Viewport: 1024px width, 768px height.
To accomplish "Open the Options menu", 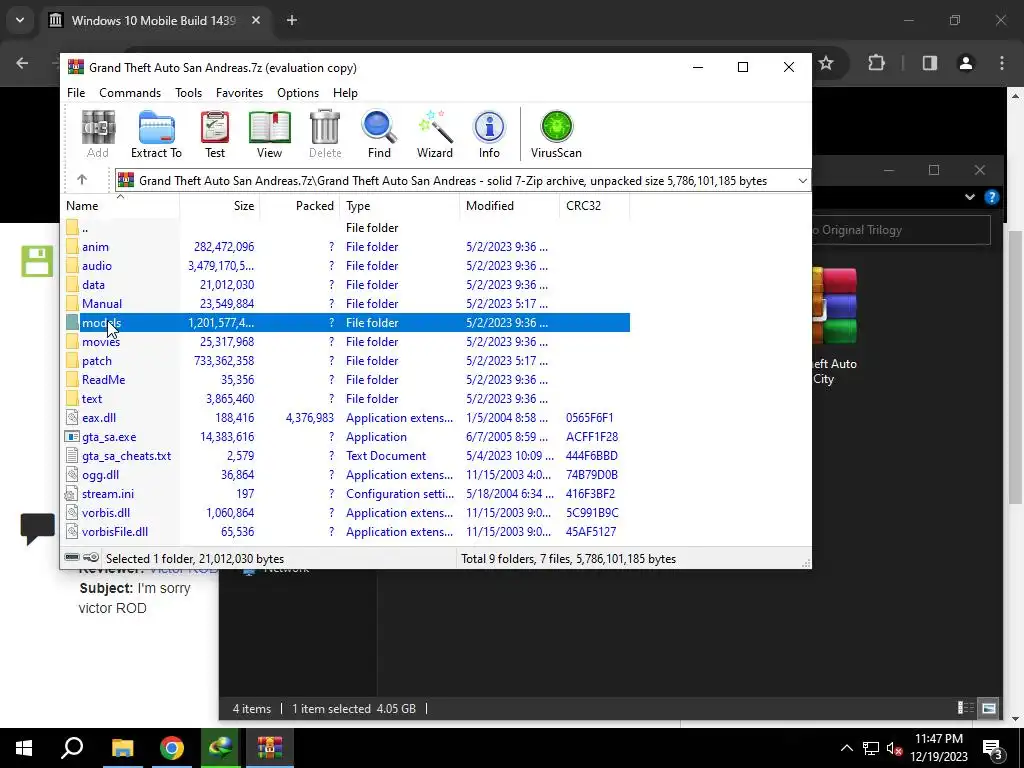I will [298, 93].
